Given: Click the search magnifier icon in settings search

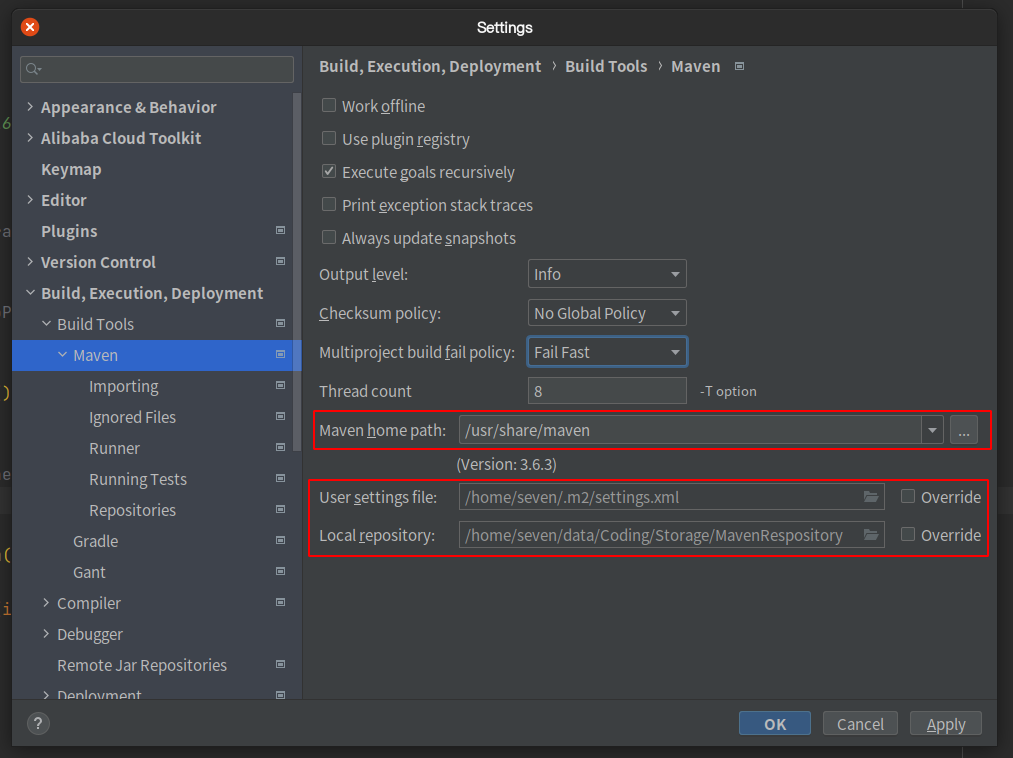Looking at the screenshot, I should (x=34, y=69).
